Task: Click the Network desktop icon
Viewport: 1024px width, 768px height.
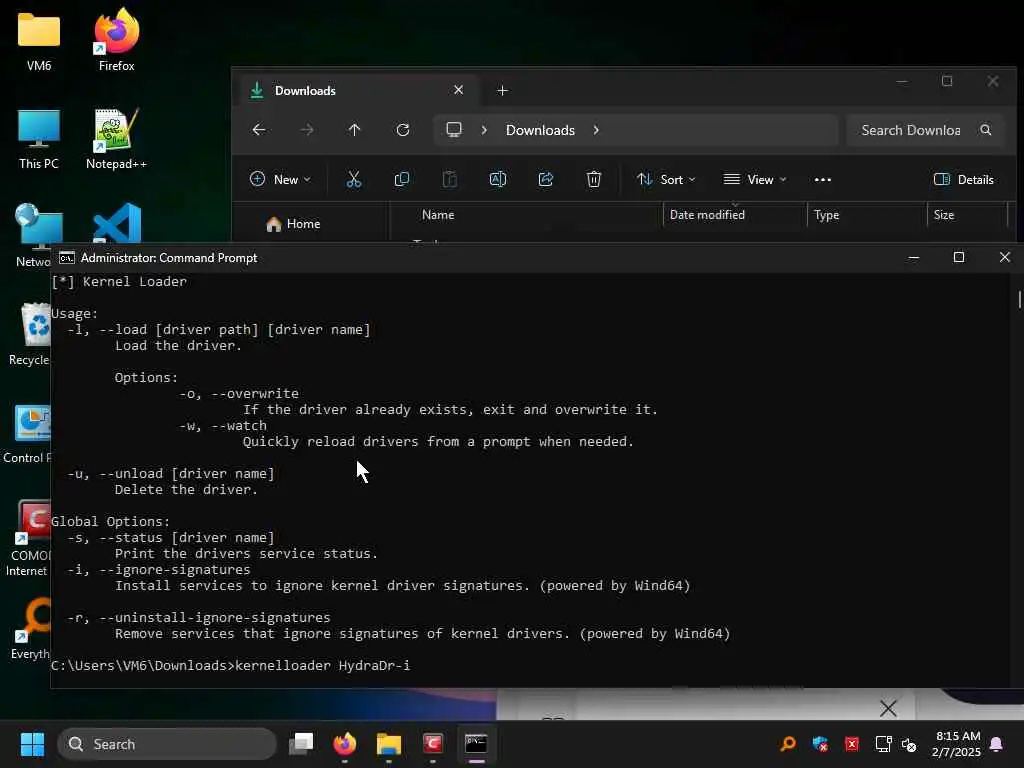Action: [33, 236]
